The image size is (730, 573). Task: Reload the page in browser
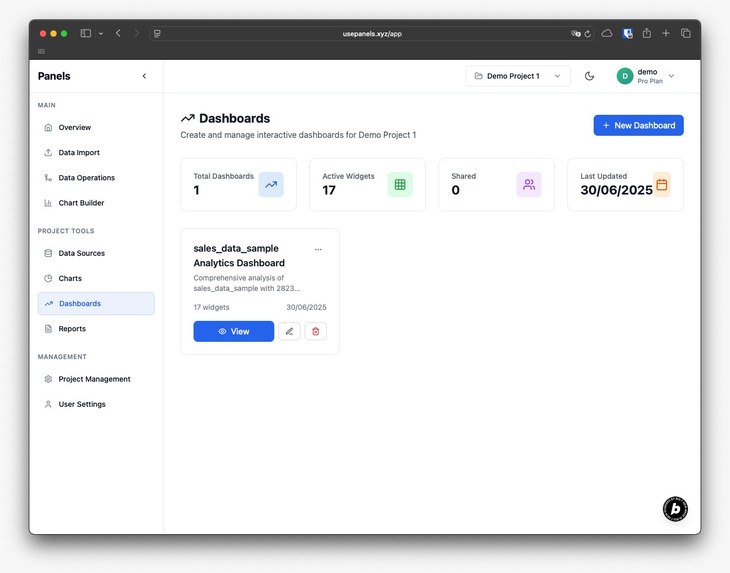point(588,34)
